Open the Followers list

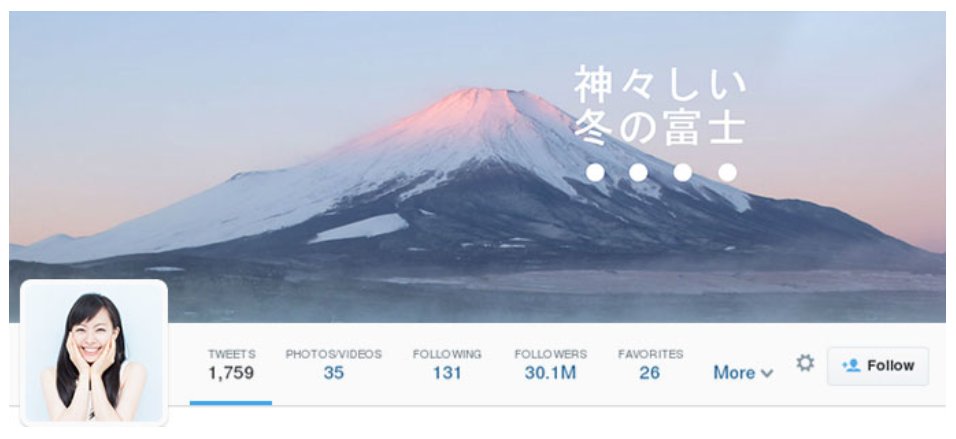551,365
